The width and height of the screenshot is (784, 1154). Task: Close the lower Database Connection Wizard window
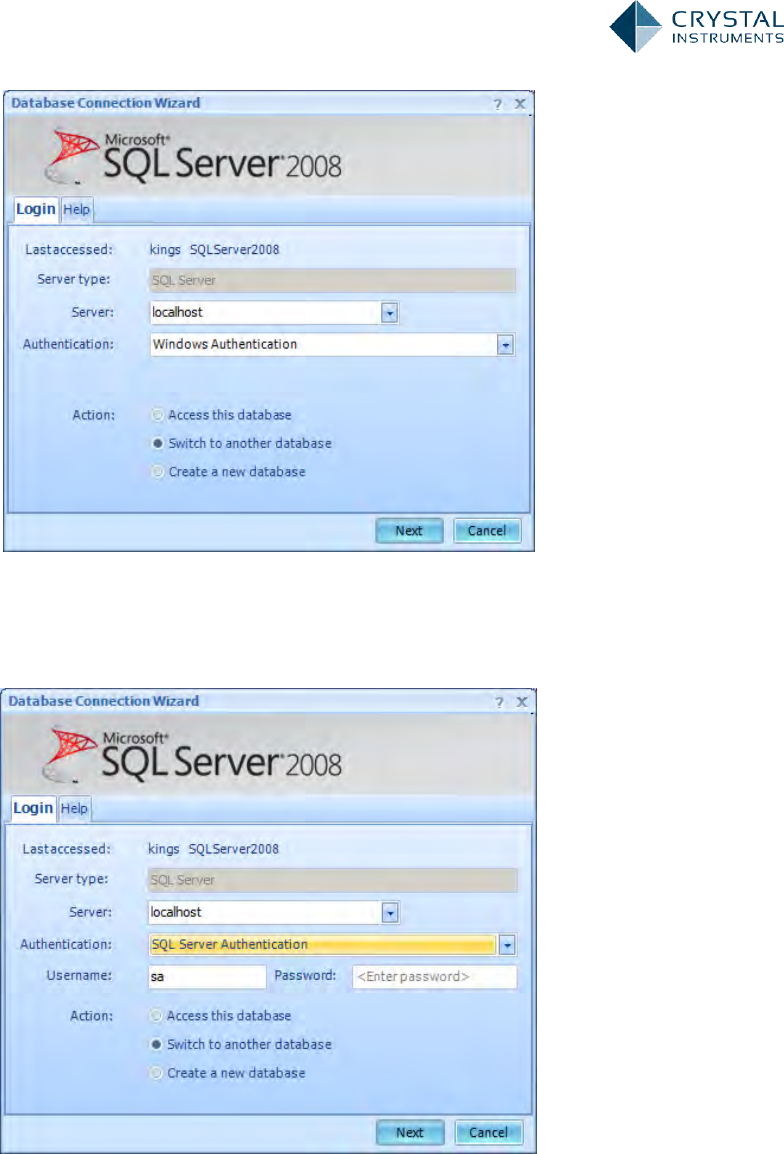click(522, 702)
